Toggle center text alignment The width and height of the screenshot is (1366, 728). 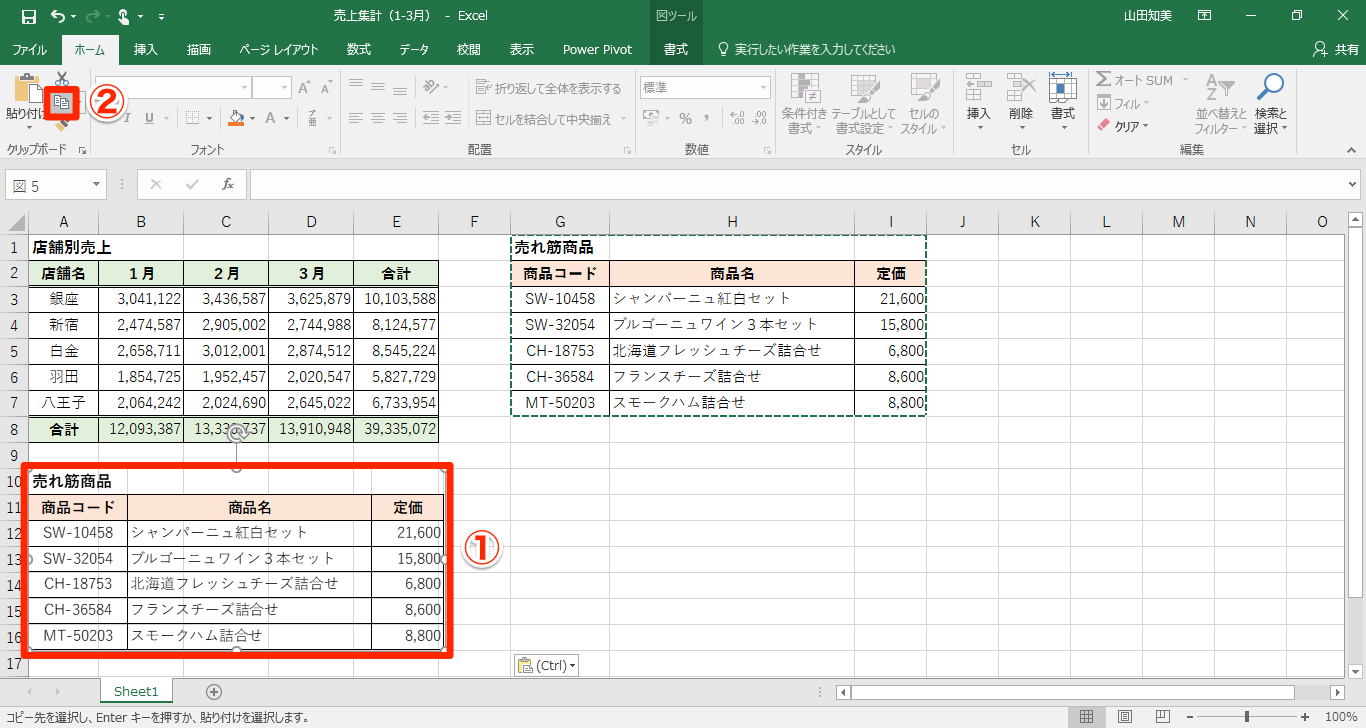tap(376, 118)
